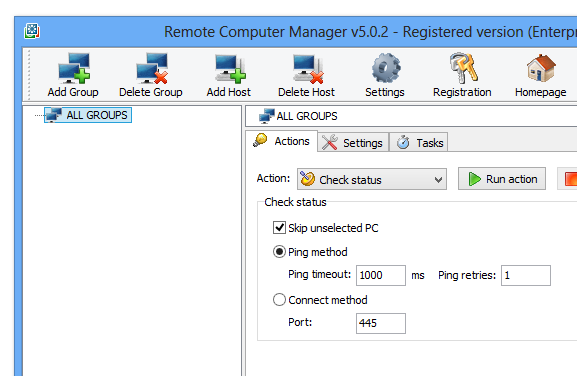Select the Ping method radio button
The width and height of the screenshot is (577, 376).
(279, 252)
